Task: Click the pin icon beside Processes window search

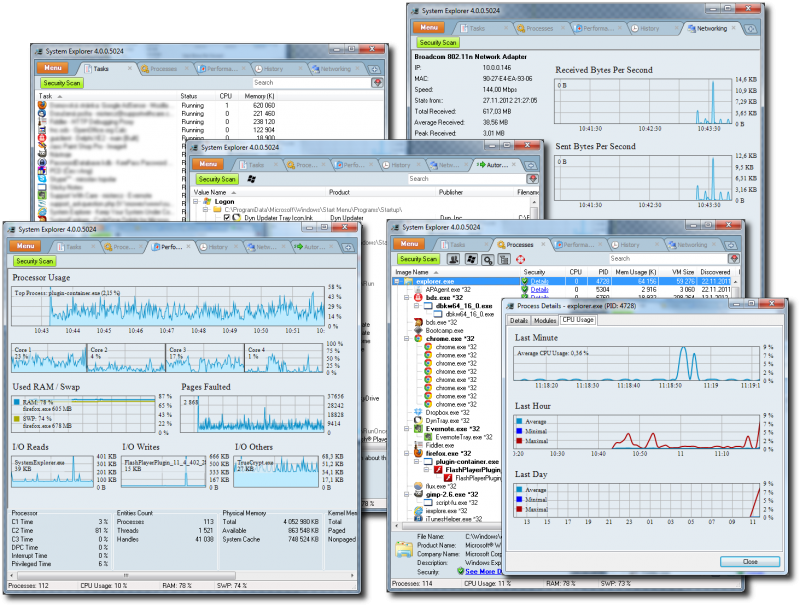Action: point(734,259)
